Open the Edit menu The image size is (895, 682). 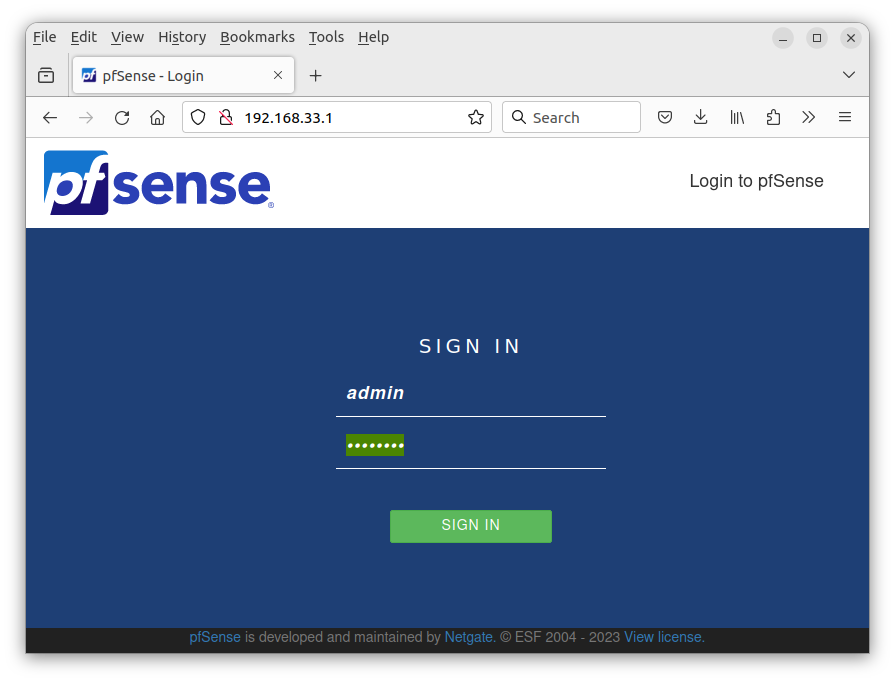[x=83, y=37]
